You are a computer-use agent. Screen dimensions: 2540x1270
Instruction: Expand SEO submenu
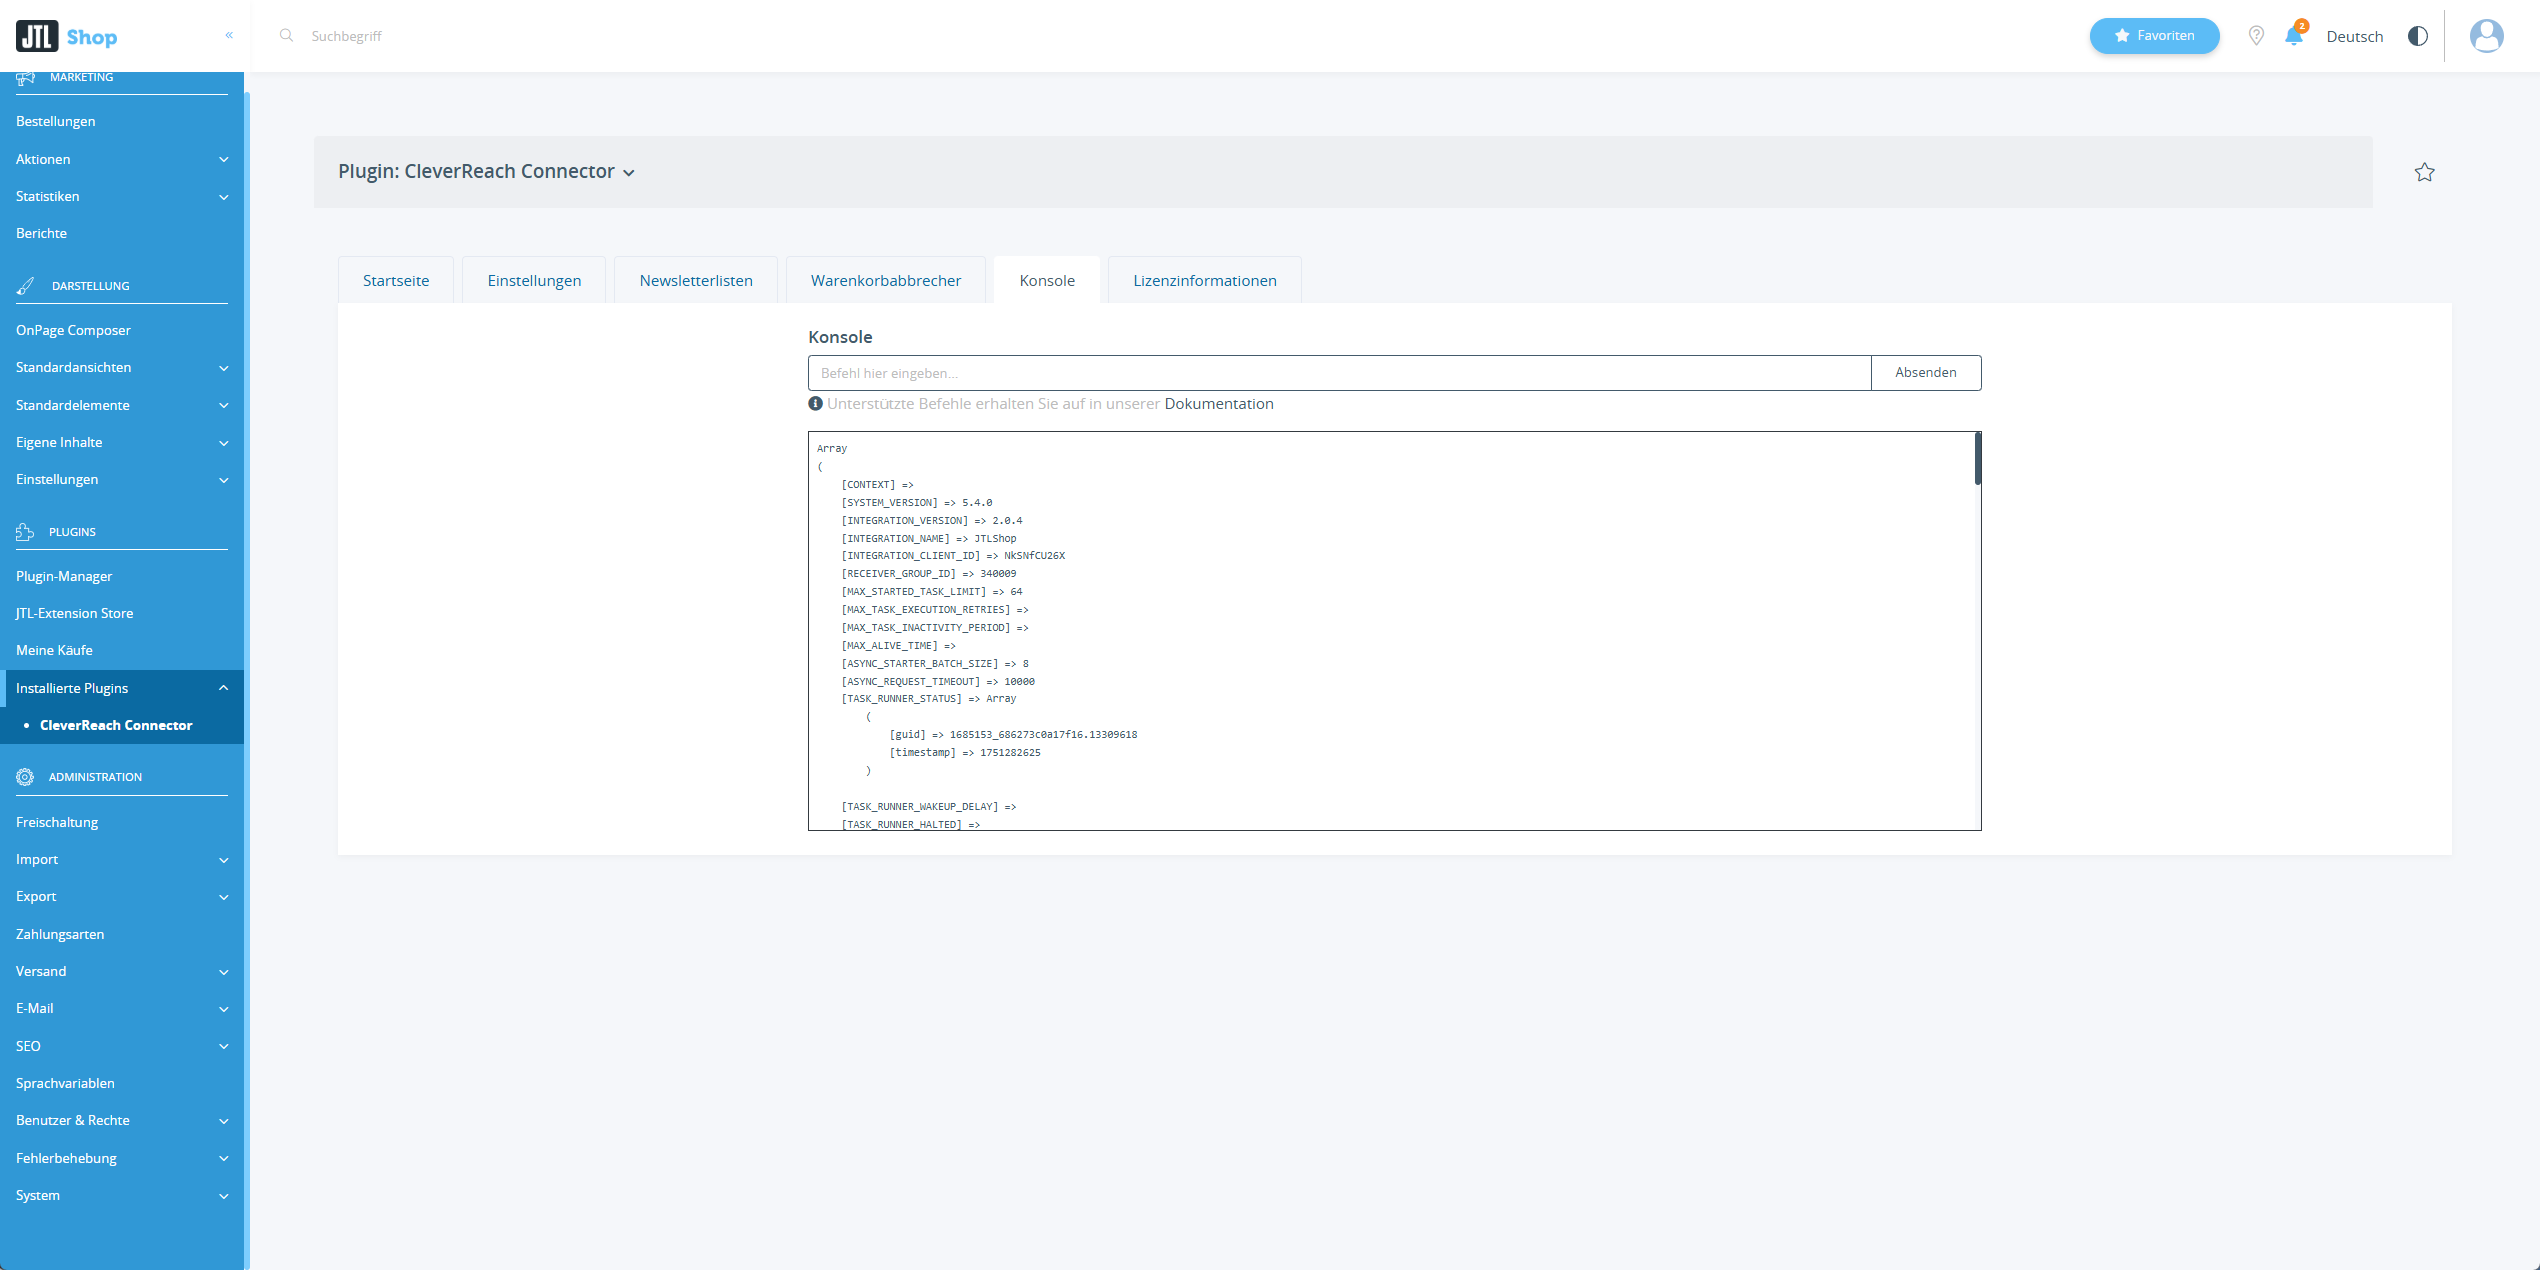122,1046
